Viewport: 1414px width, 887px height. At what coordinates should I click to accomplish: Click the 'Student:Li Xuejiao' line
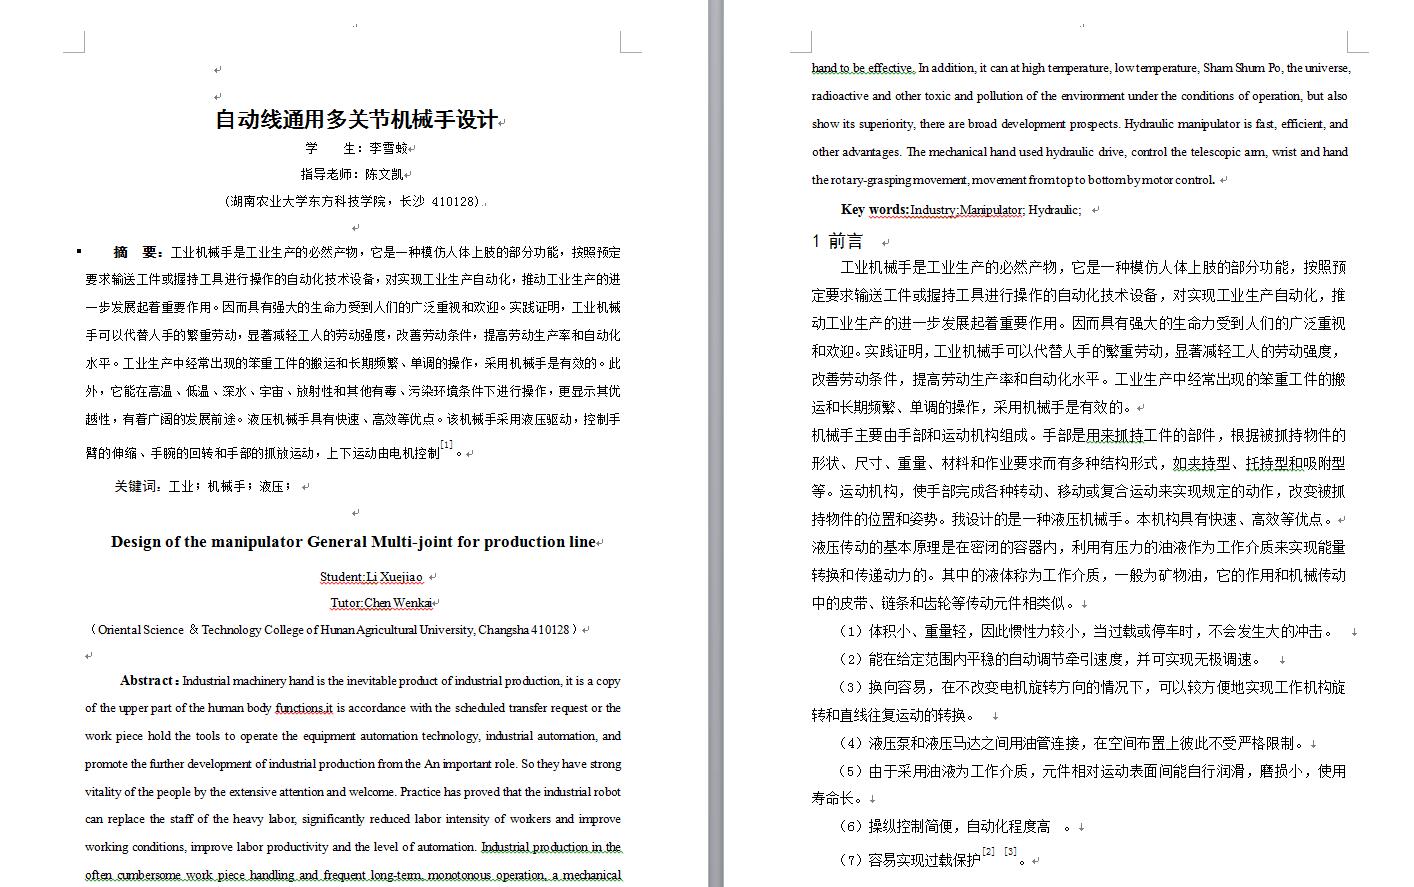(371, 577)
